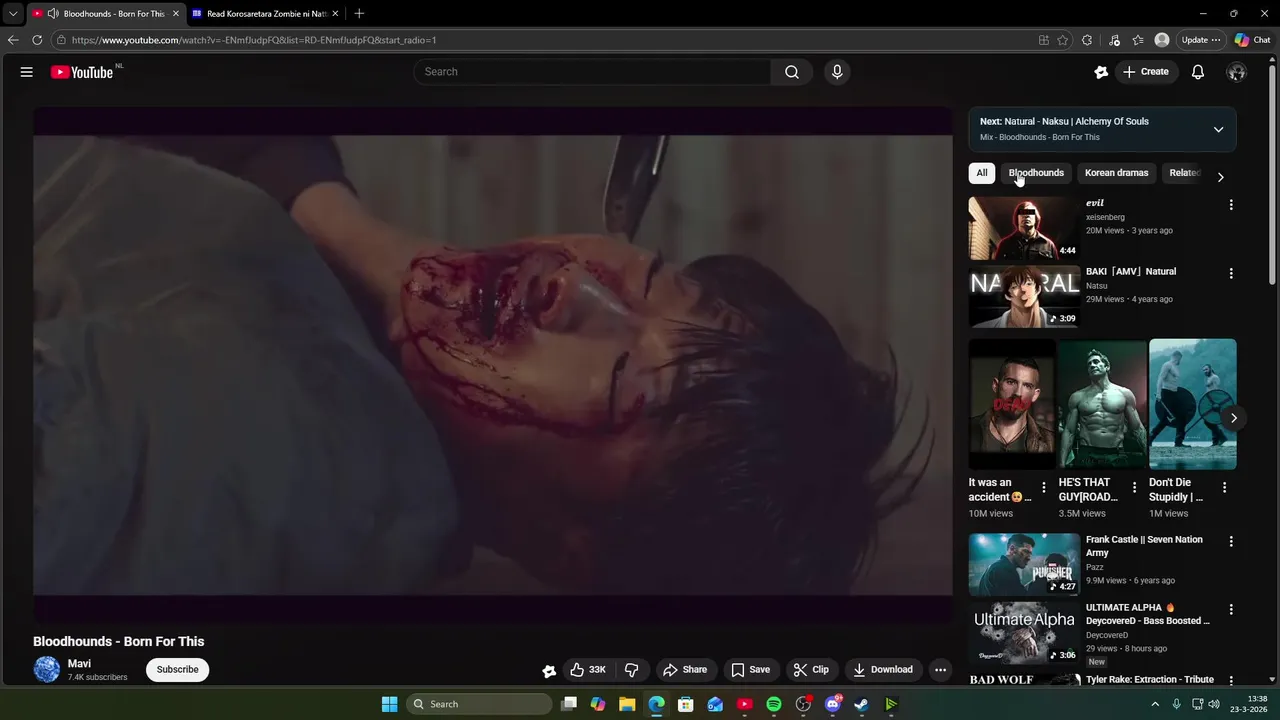Screen dimensions: 1280x720
Task: Select the 'All' filter chip
Action: 982,173
